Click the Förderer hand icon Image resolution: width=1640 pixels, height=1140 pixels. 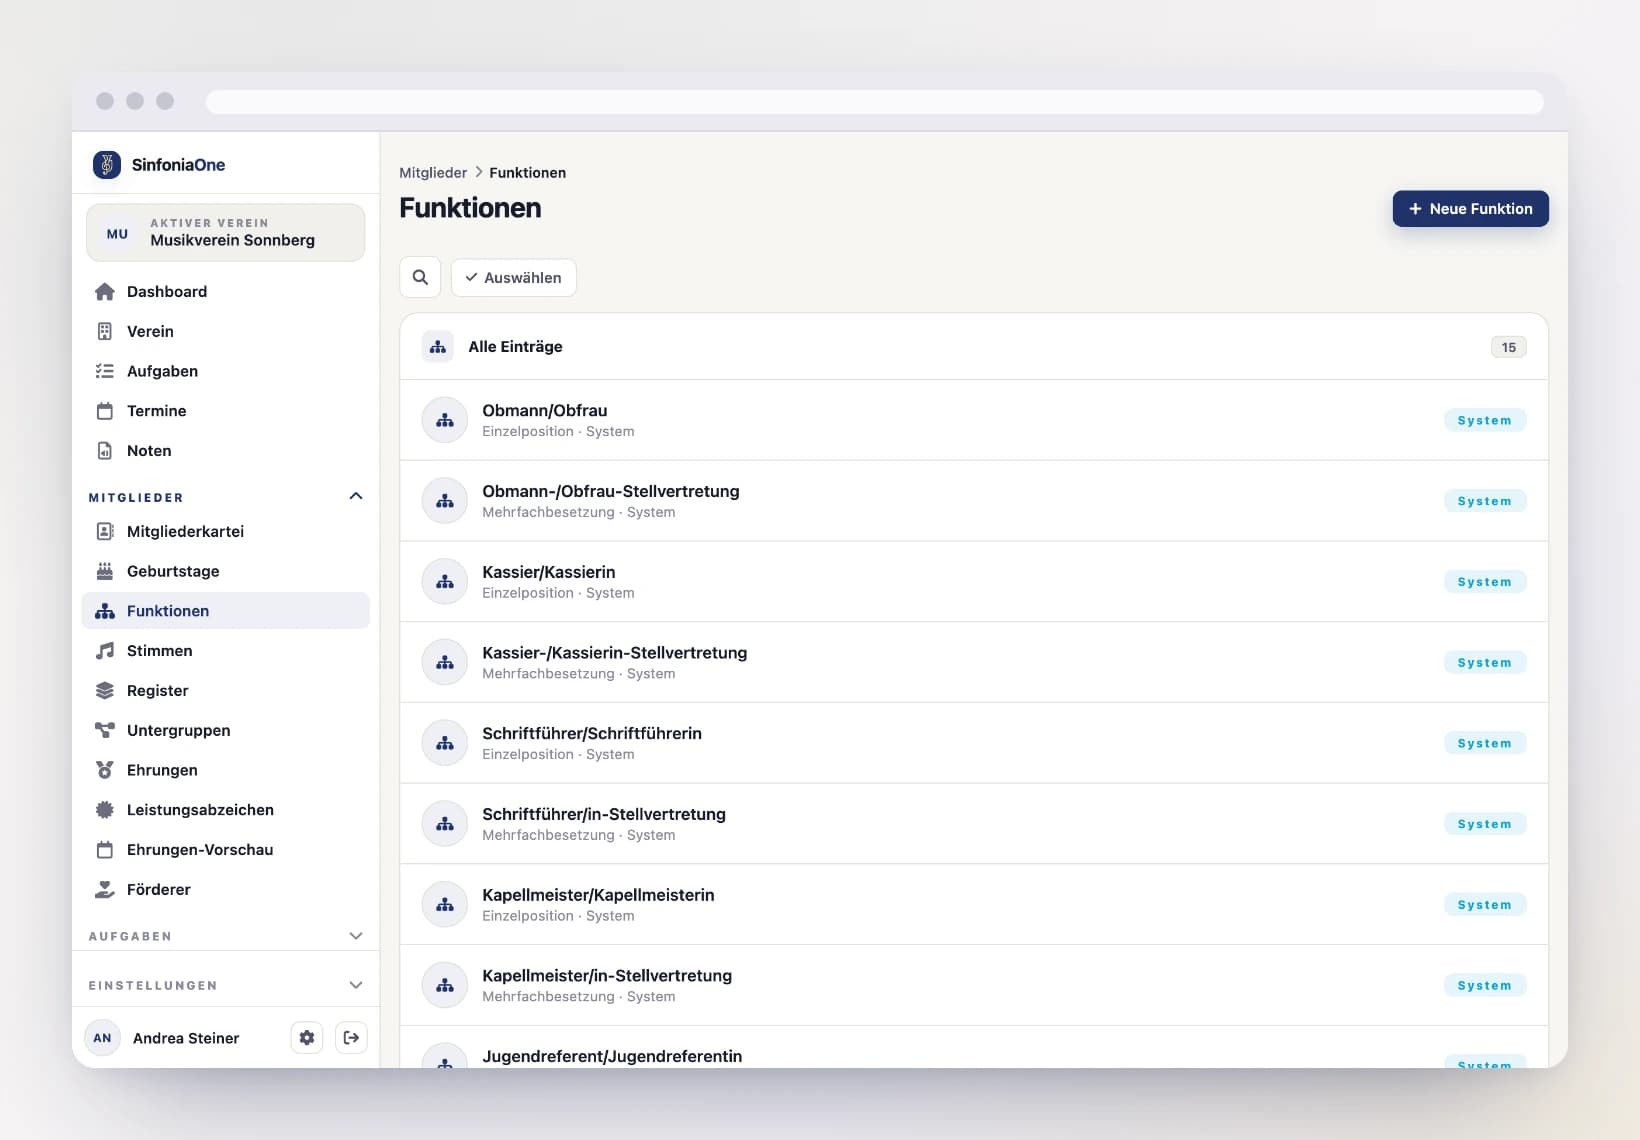click(x=105, y=890)
